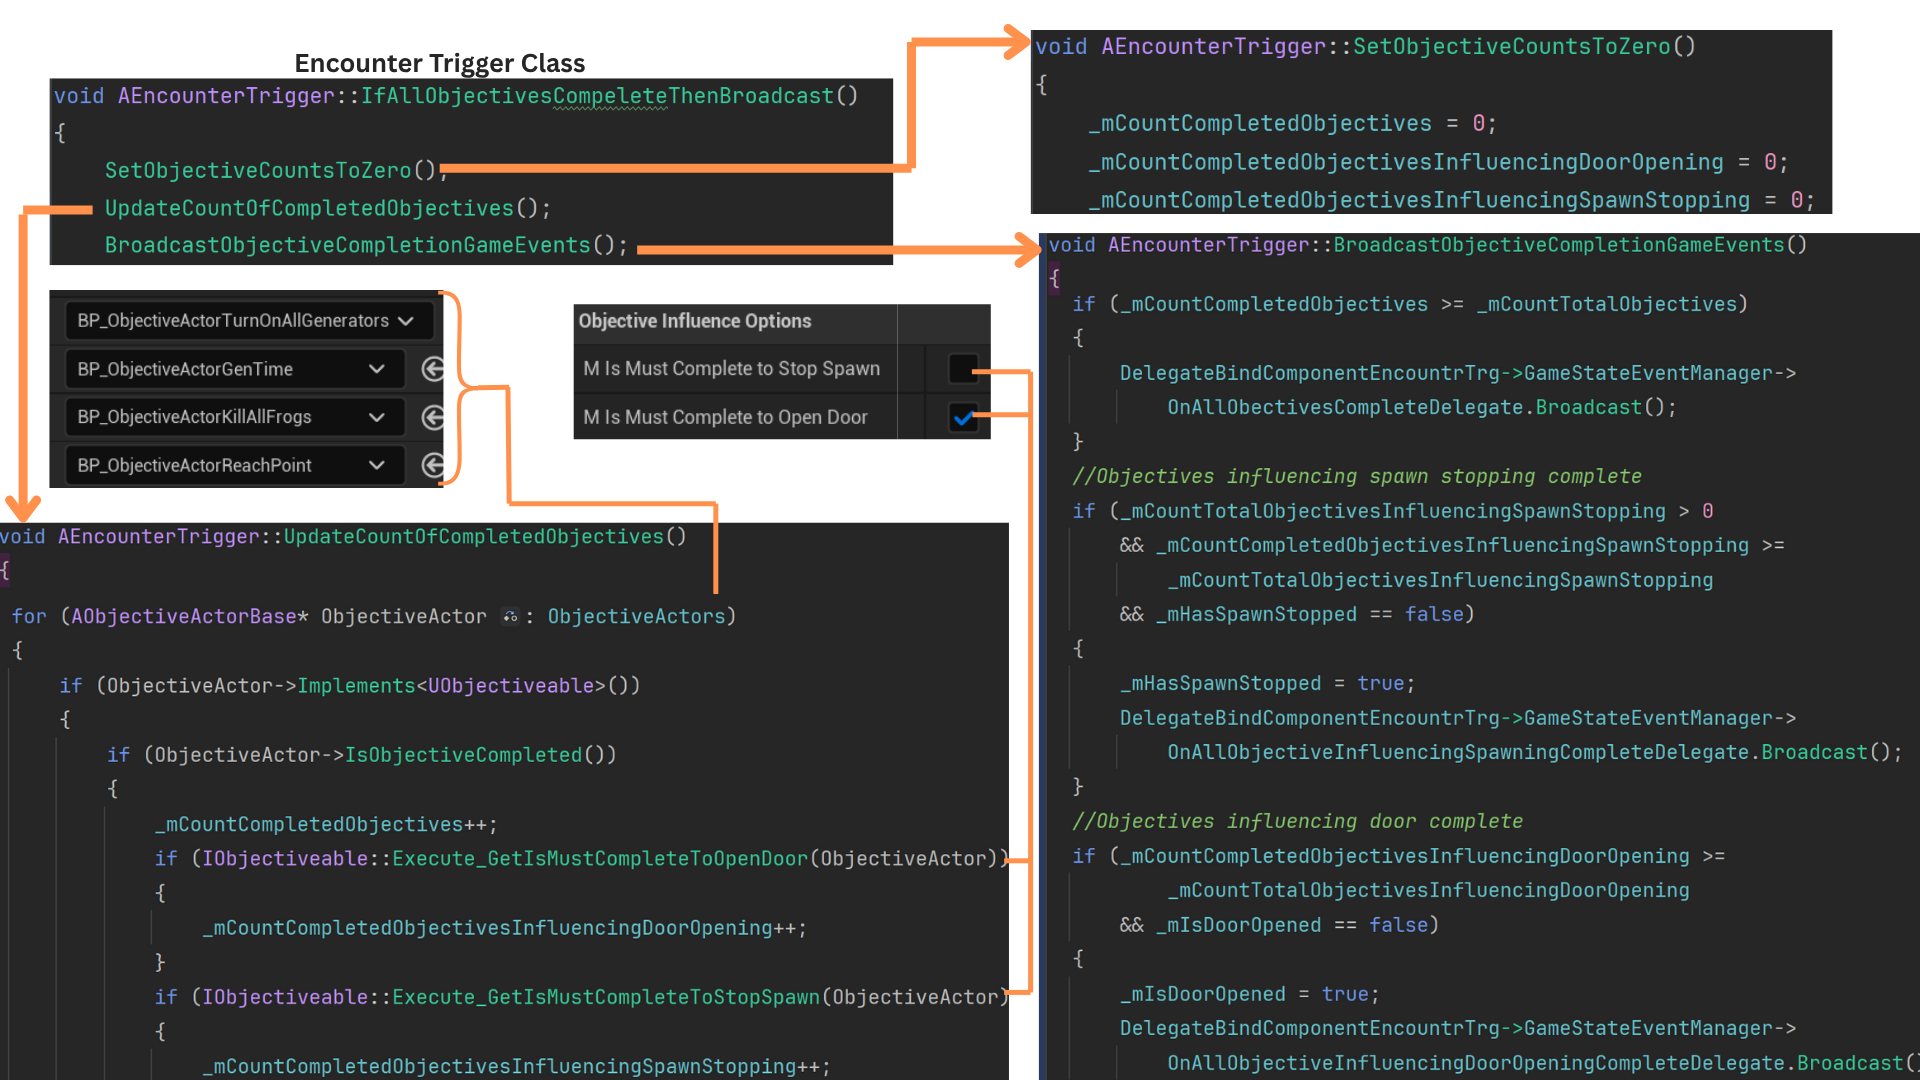1920x1080 pixels.
Task: Click Execute_GetIsMustCompleteToOpenDoor in the code
Action: 600,859
